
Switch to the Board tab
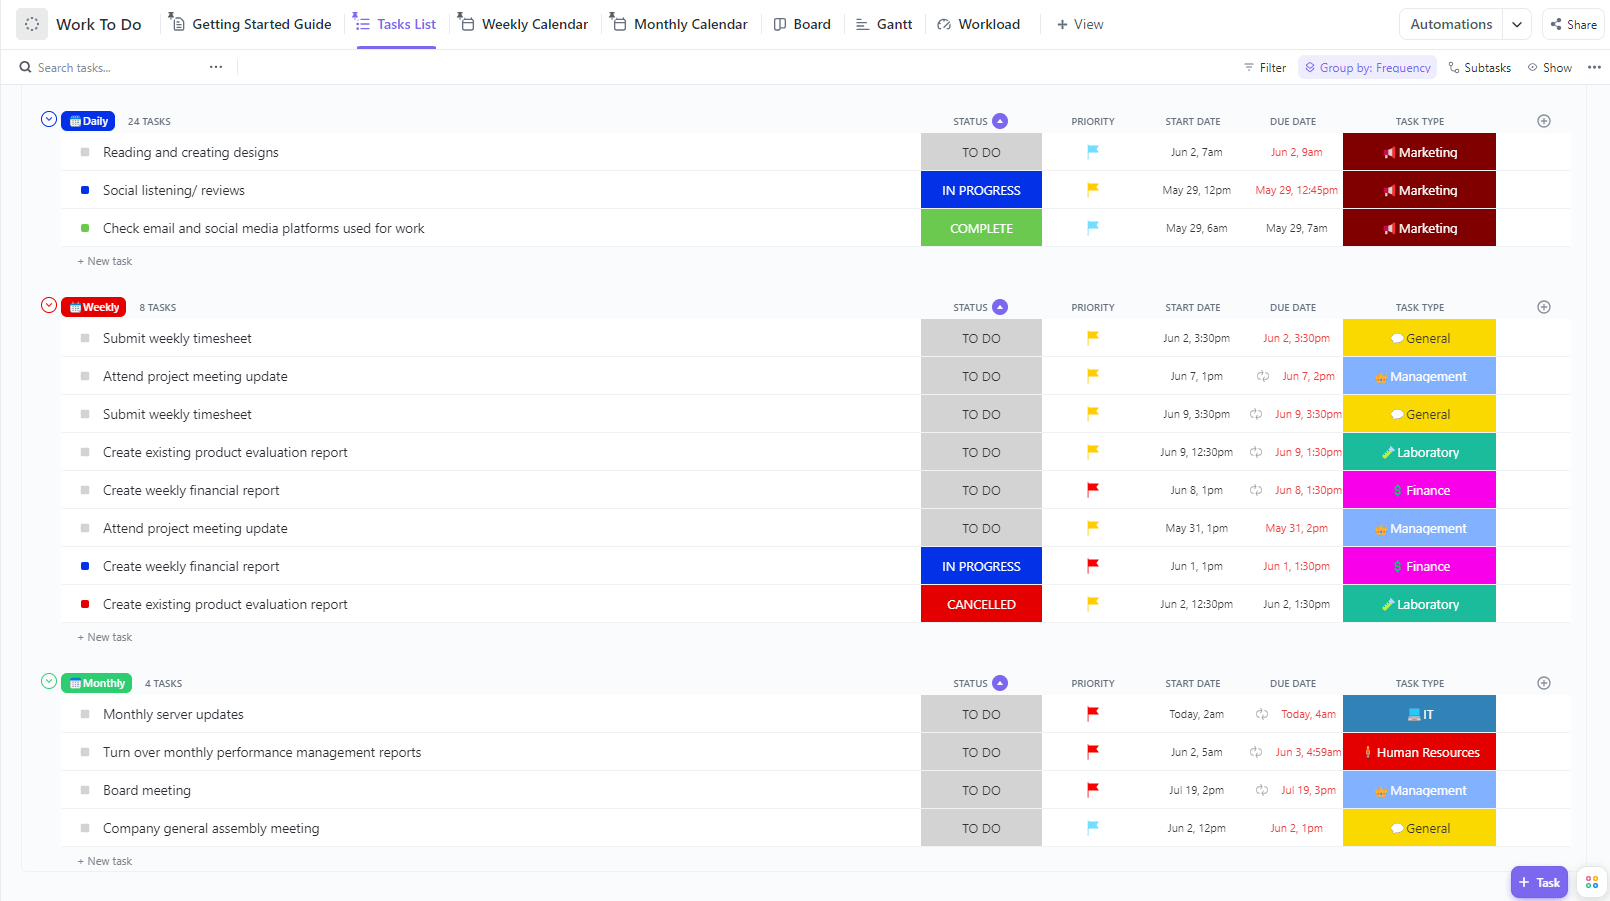click(802, 24)
